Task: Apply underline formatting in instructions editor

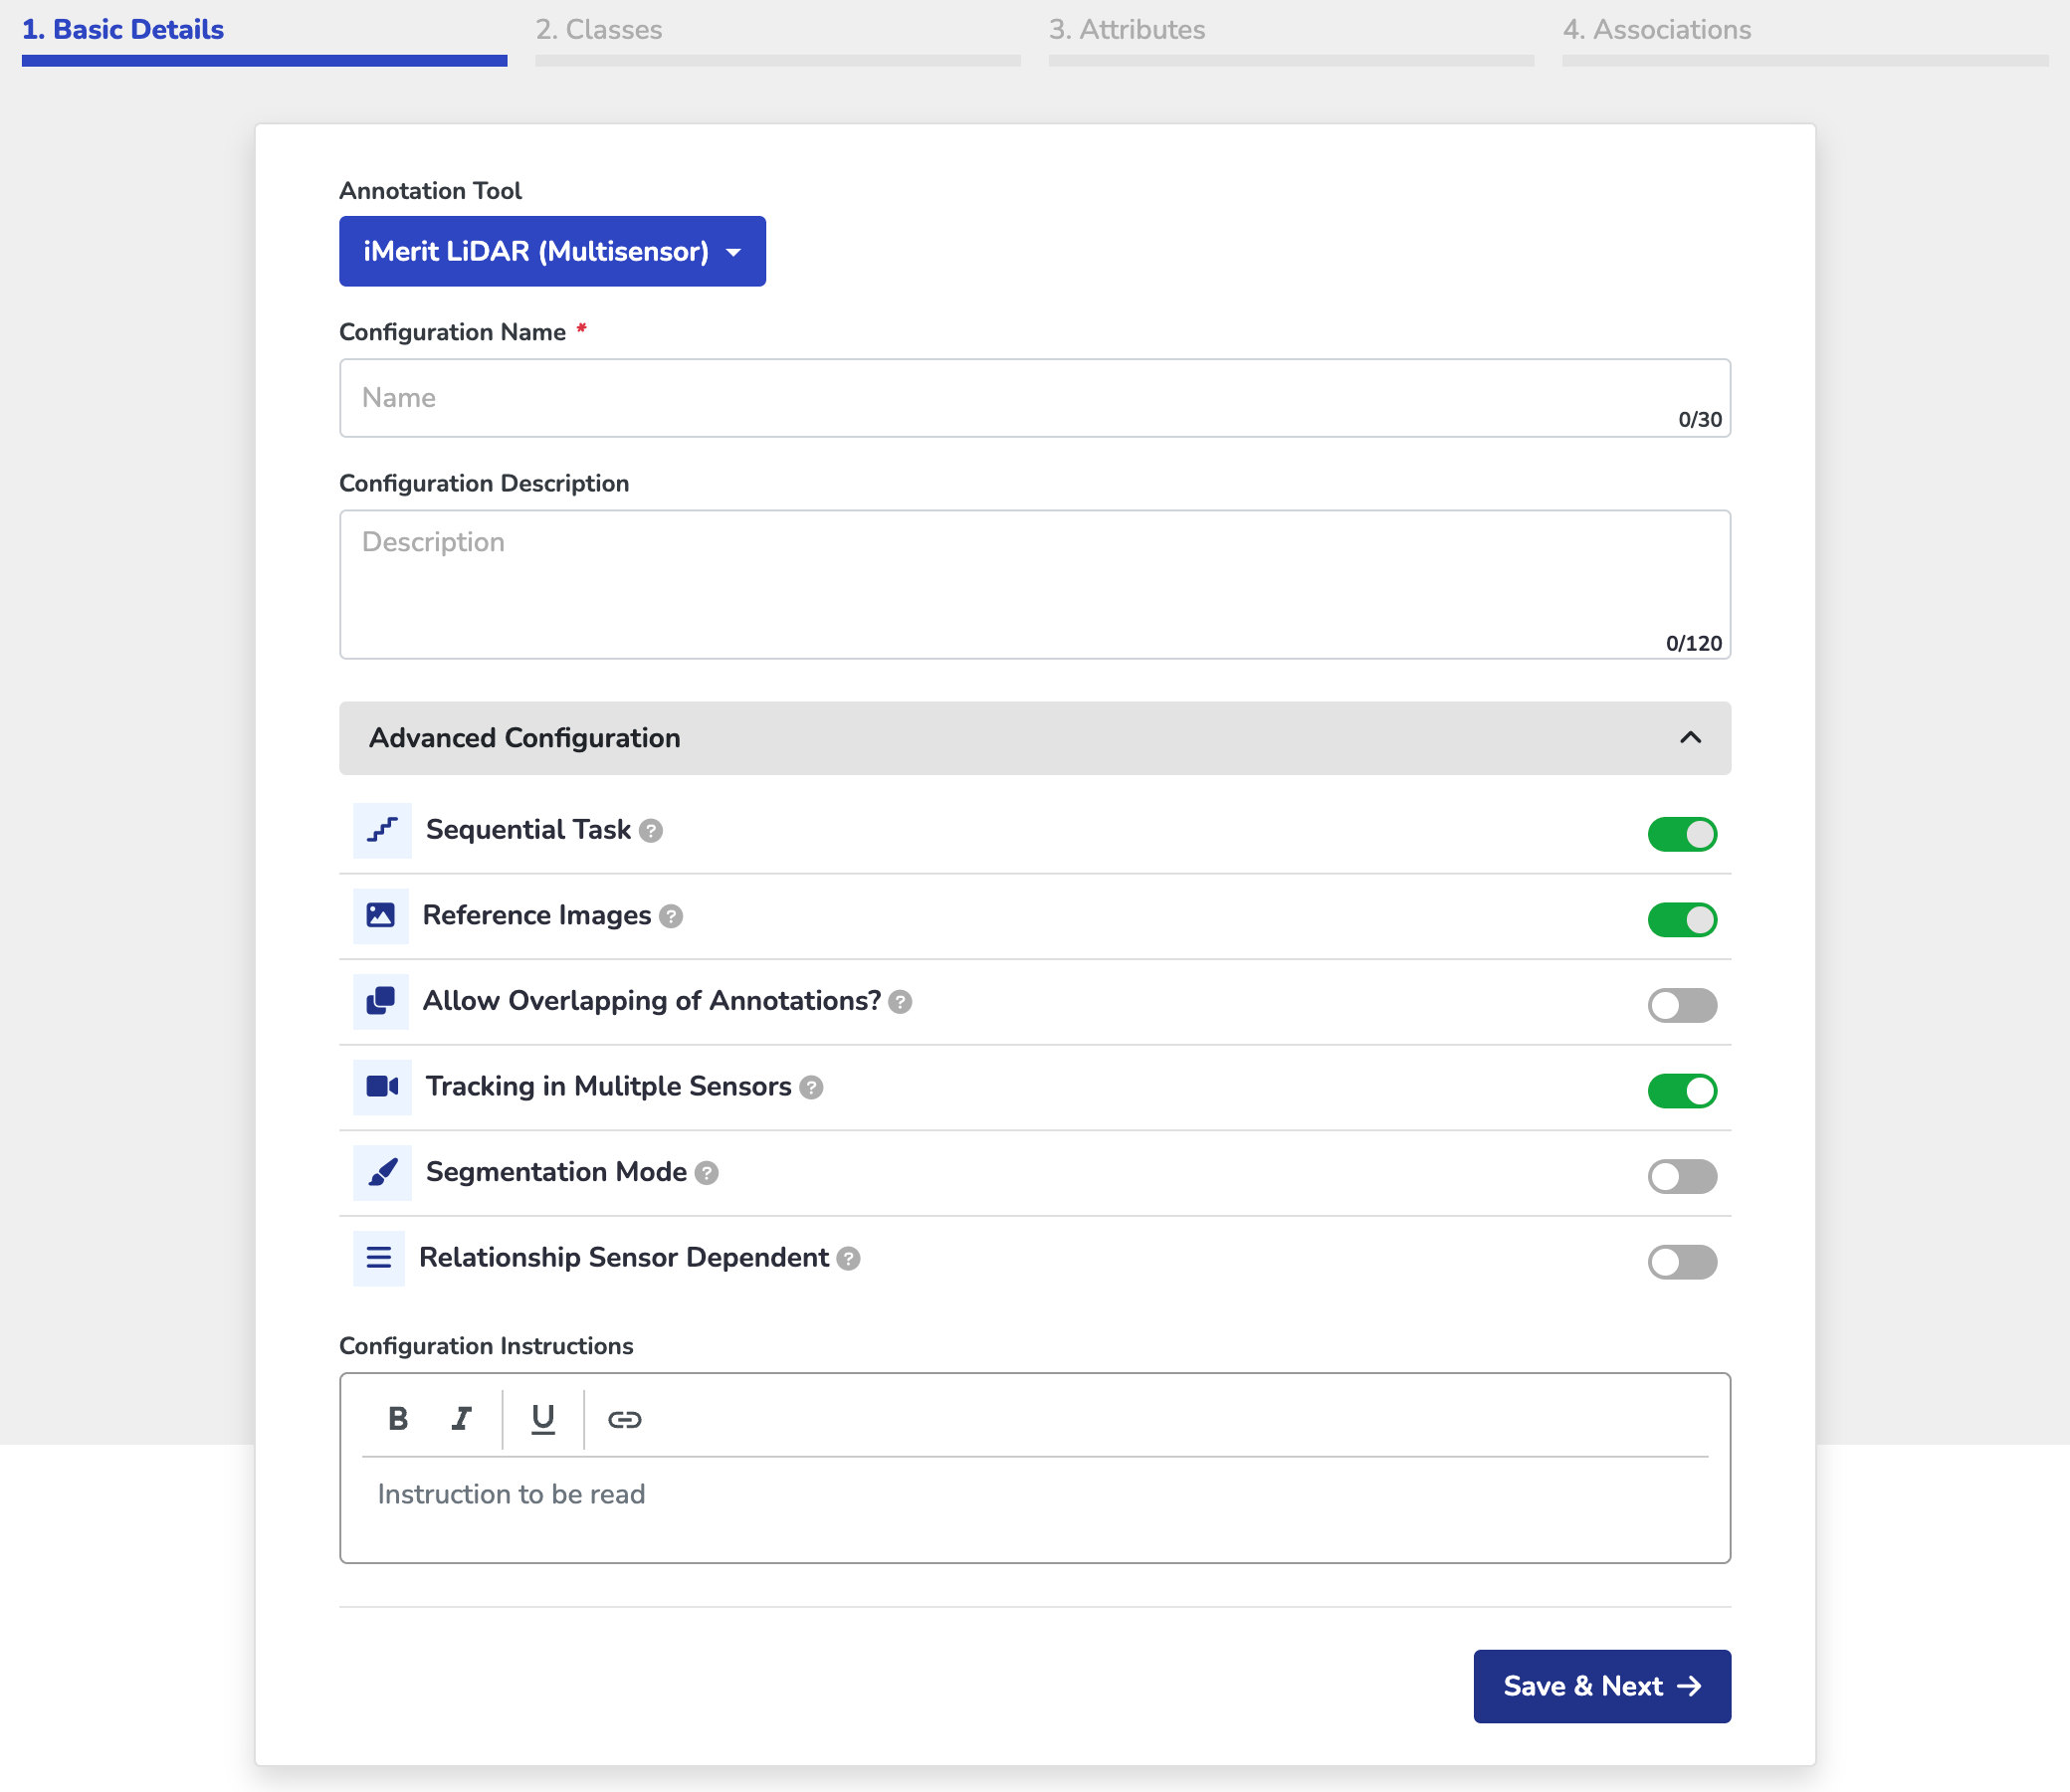Action: (543, 1418)
